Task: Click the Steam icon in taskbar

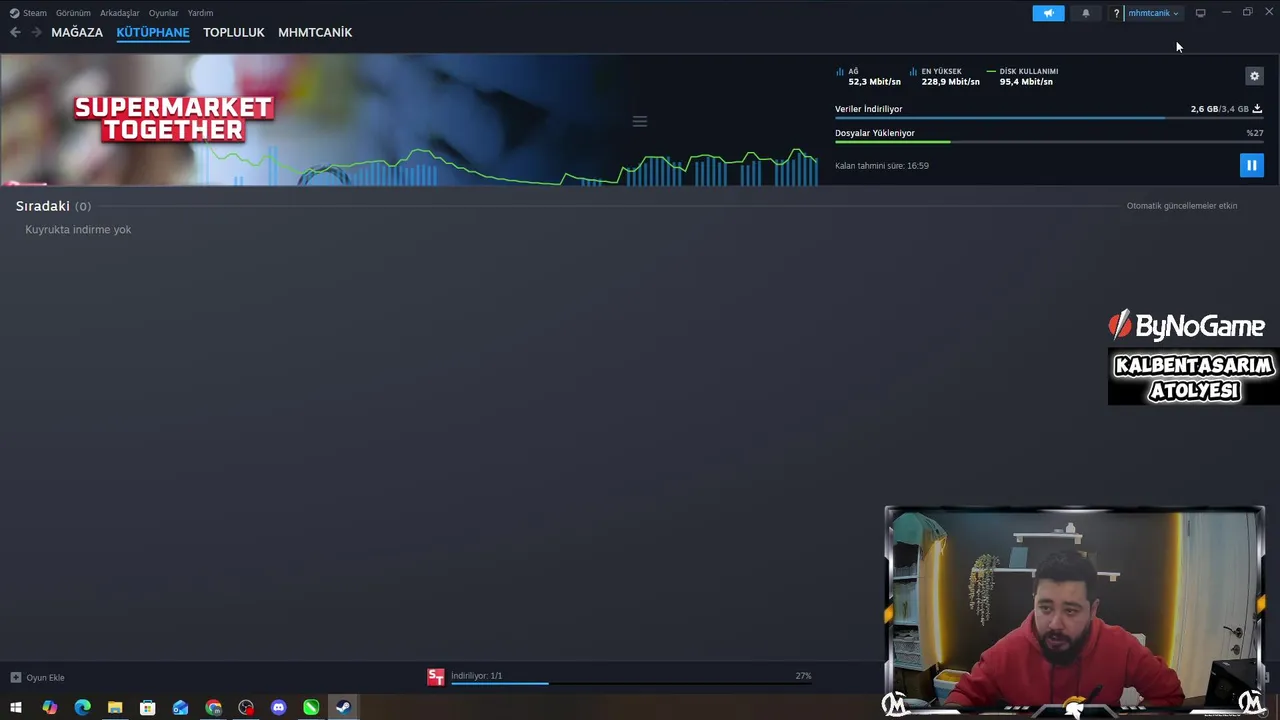Action: pyautogui.click(x=343, y=708)
